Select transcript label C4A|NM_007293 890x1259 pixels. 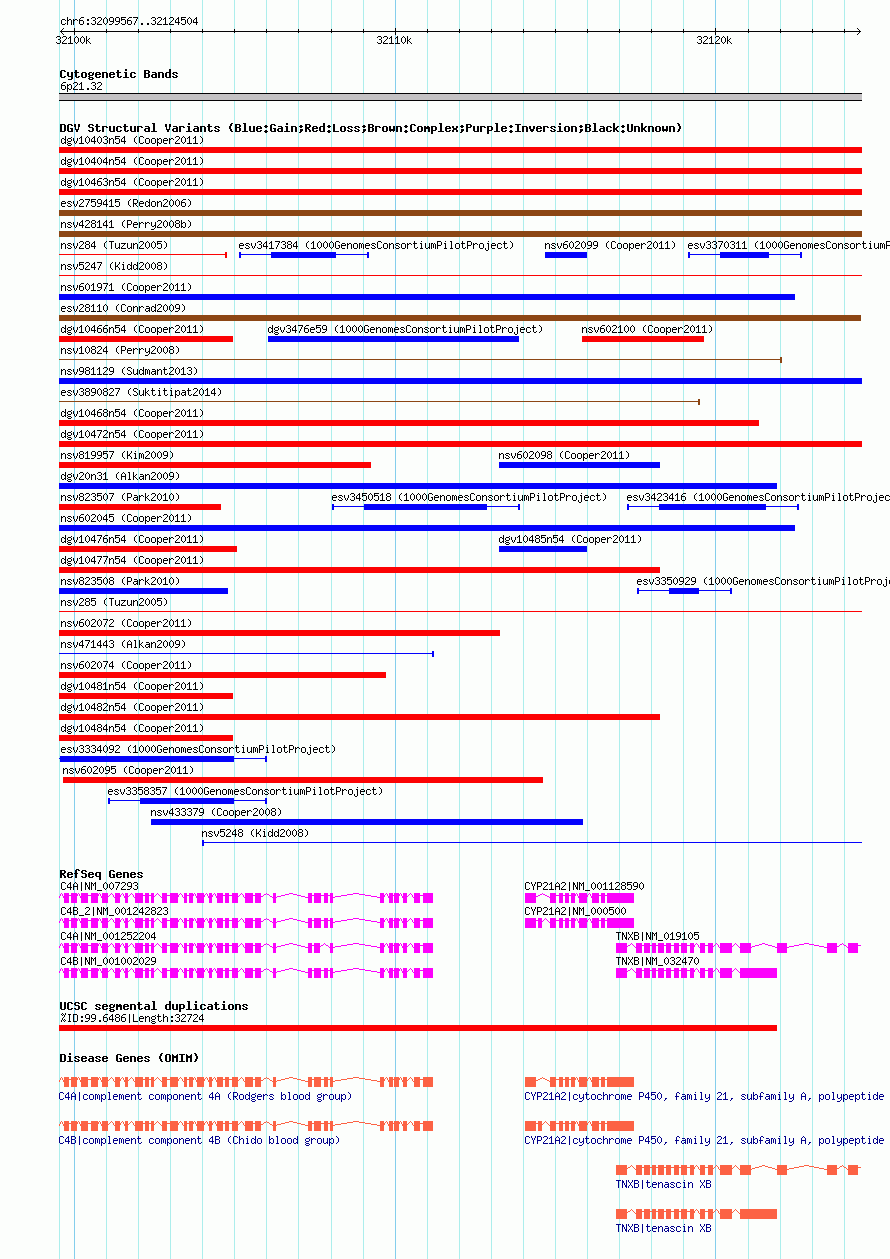click(99, 886)
